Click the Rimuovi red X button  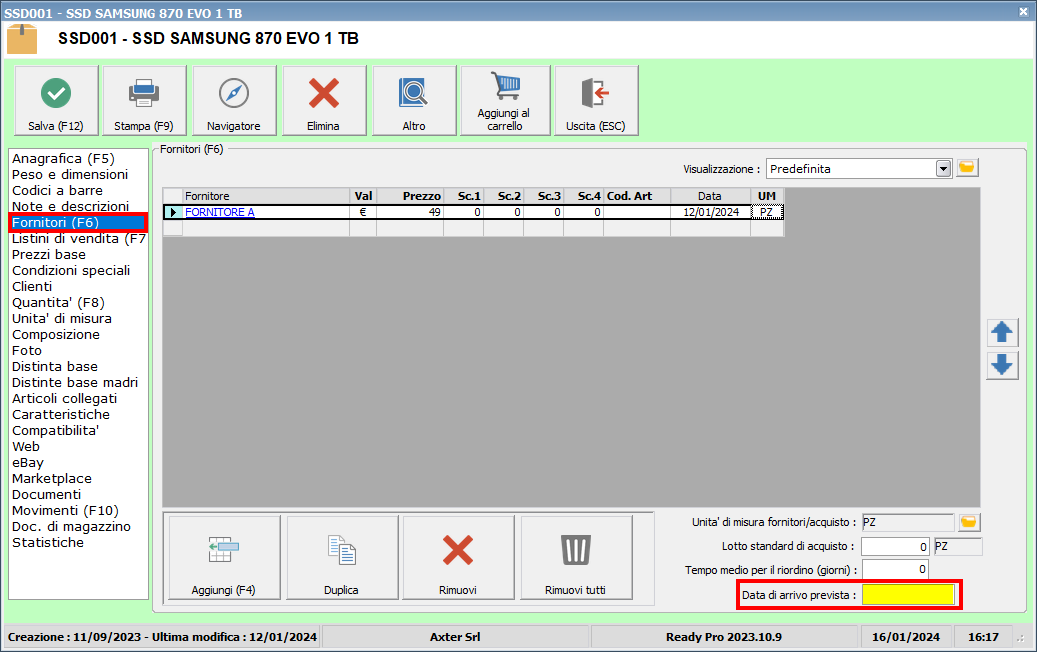(458, 557)
